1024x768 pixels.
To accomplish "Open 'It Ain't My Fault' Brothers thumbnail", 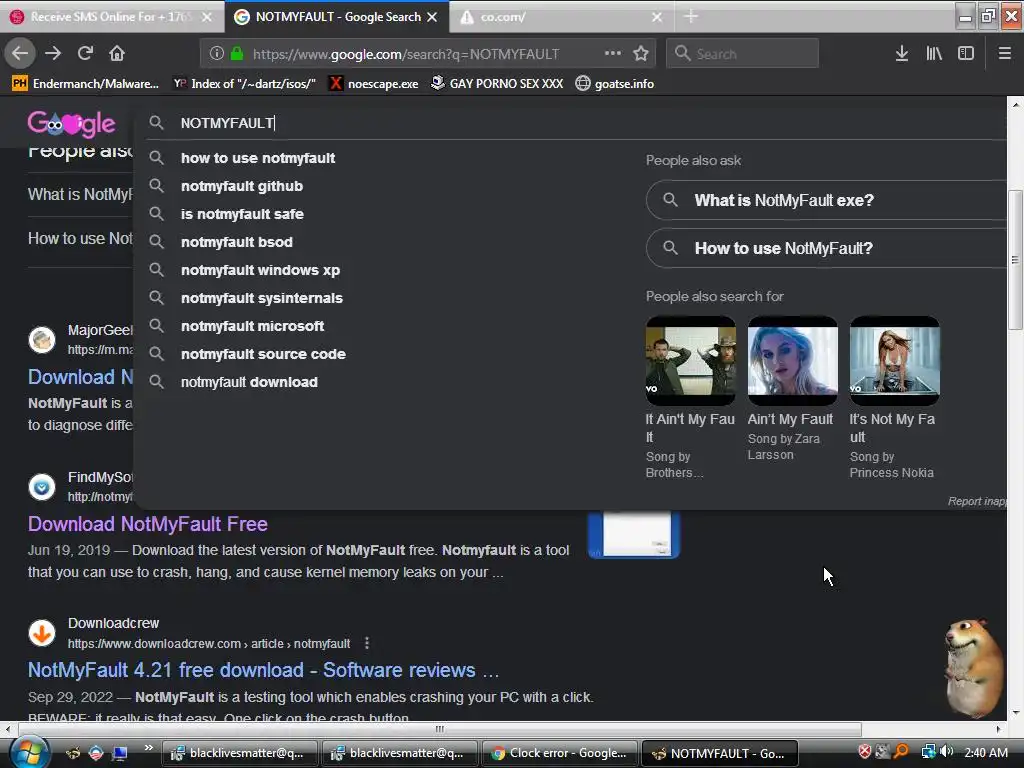I will pos(690,360).
